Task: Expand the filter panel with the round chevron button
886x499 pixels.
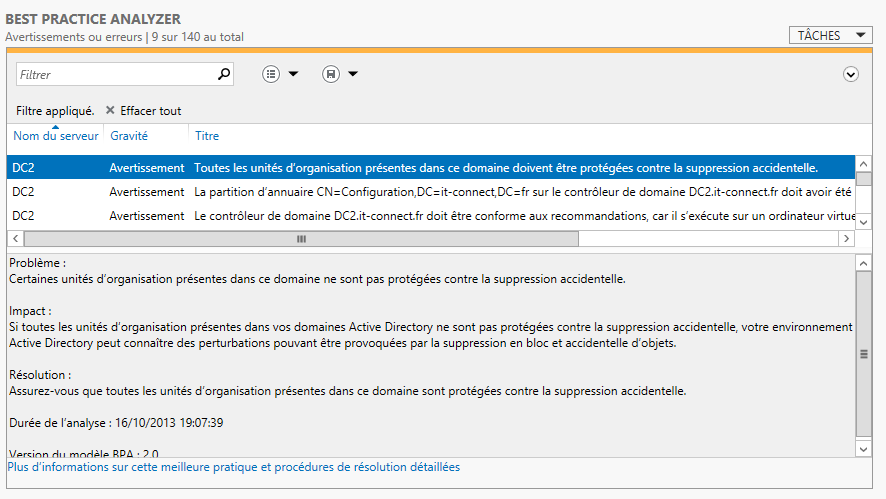Action: (x=850, y=74)
